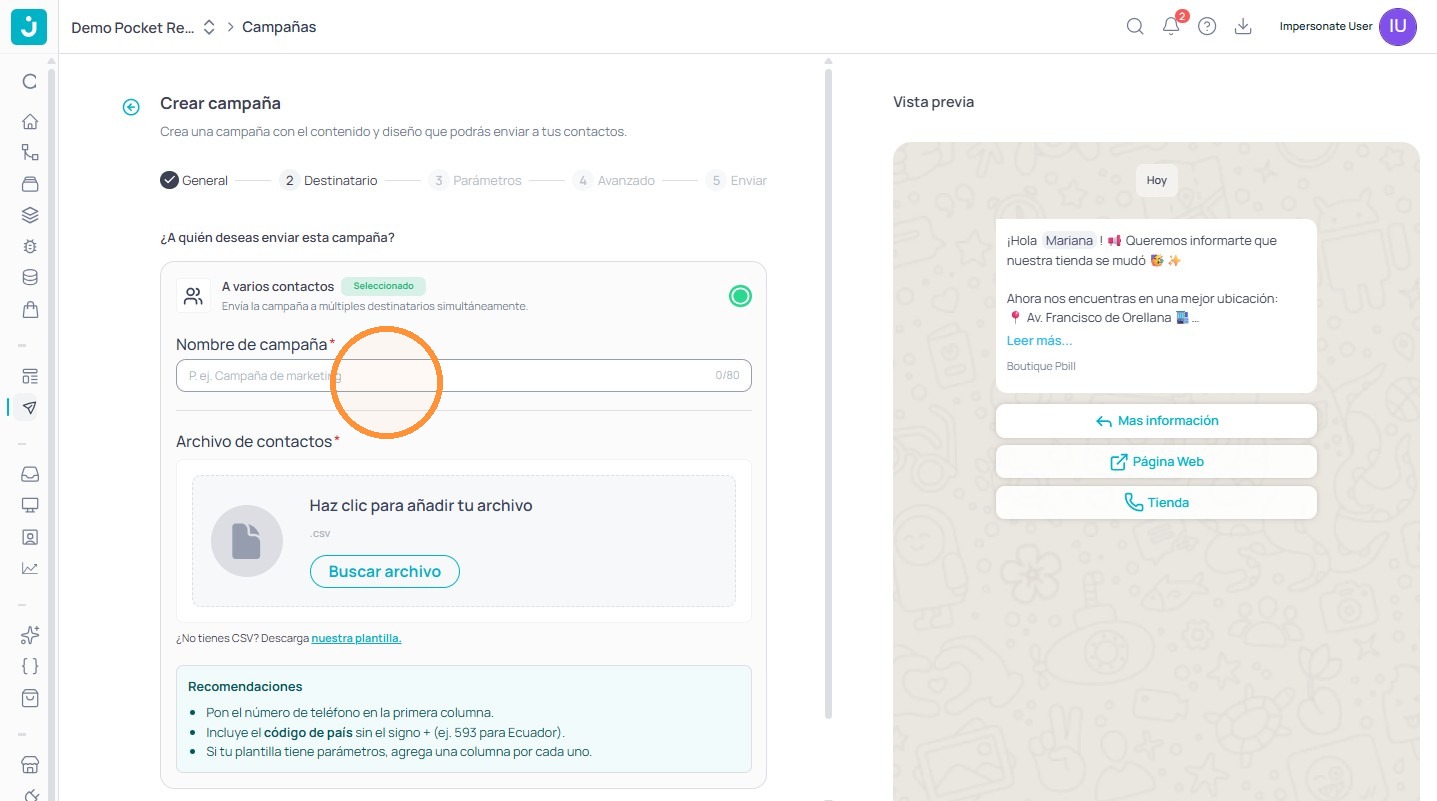The height and width of the screenshot is (801, 1437).
Task: Go to the Parámetros step
Action: tap(475, 181)
